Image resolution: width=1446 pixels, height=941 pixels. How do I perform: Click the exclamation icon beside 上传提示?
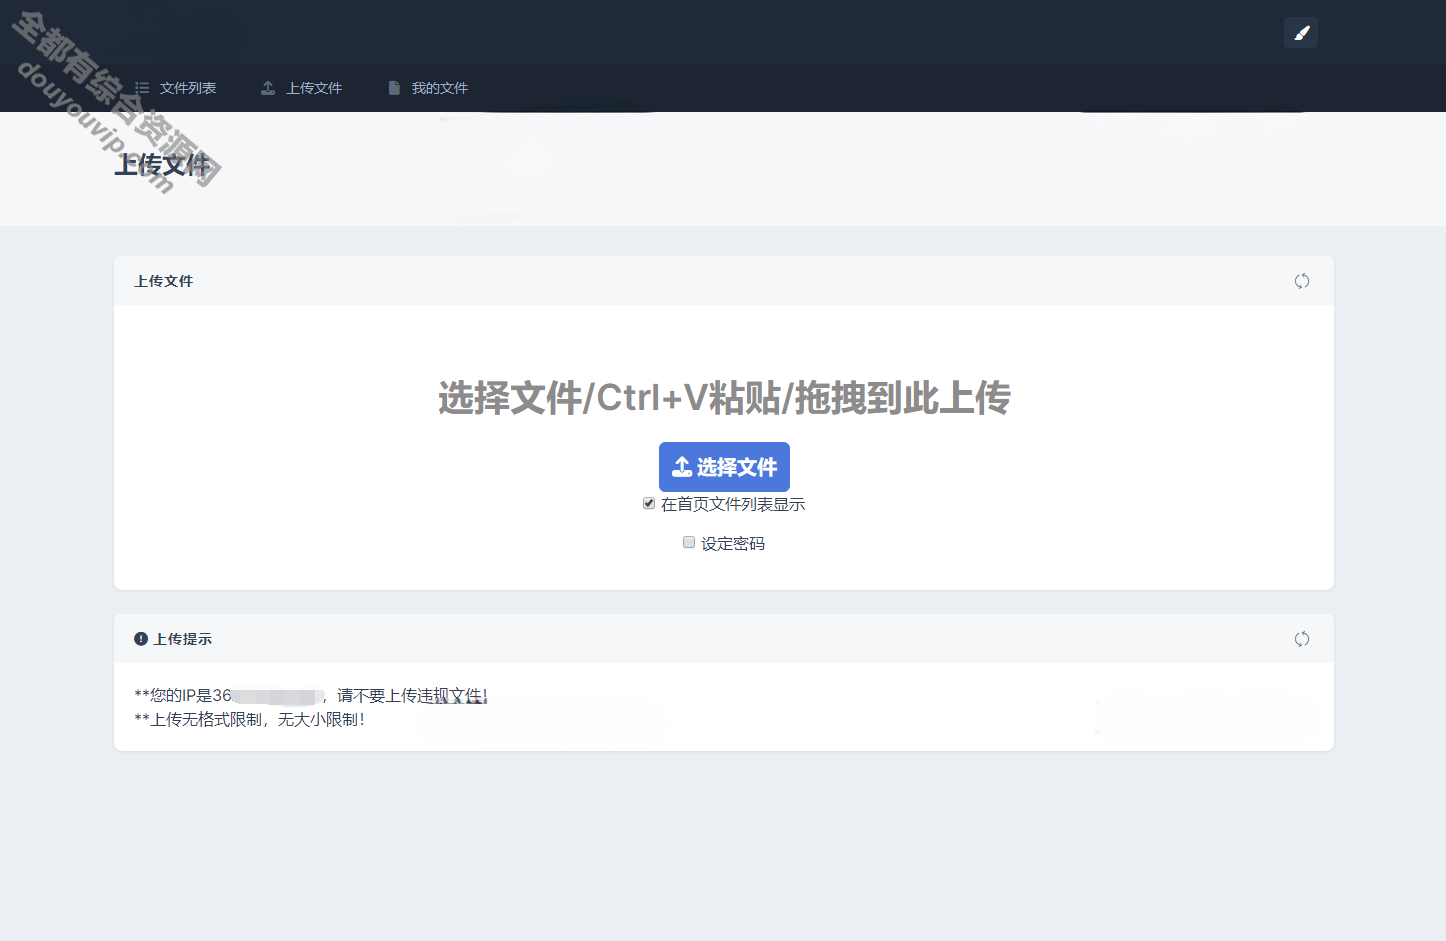pyautogui.click(x=141, y=639)
